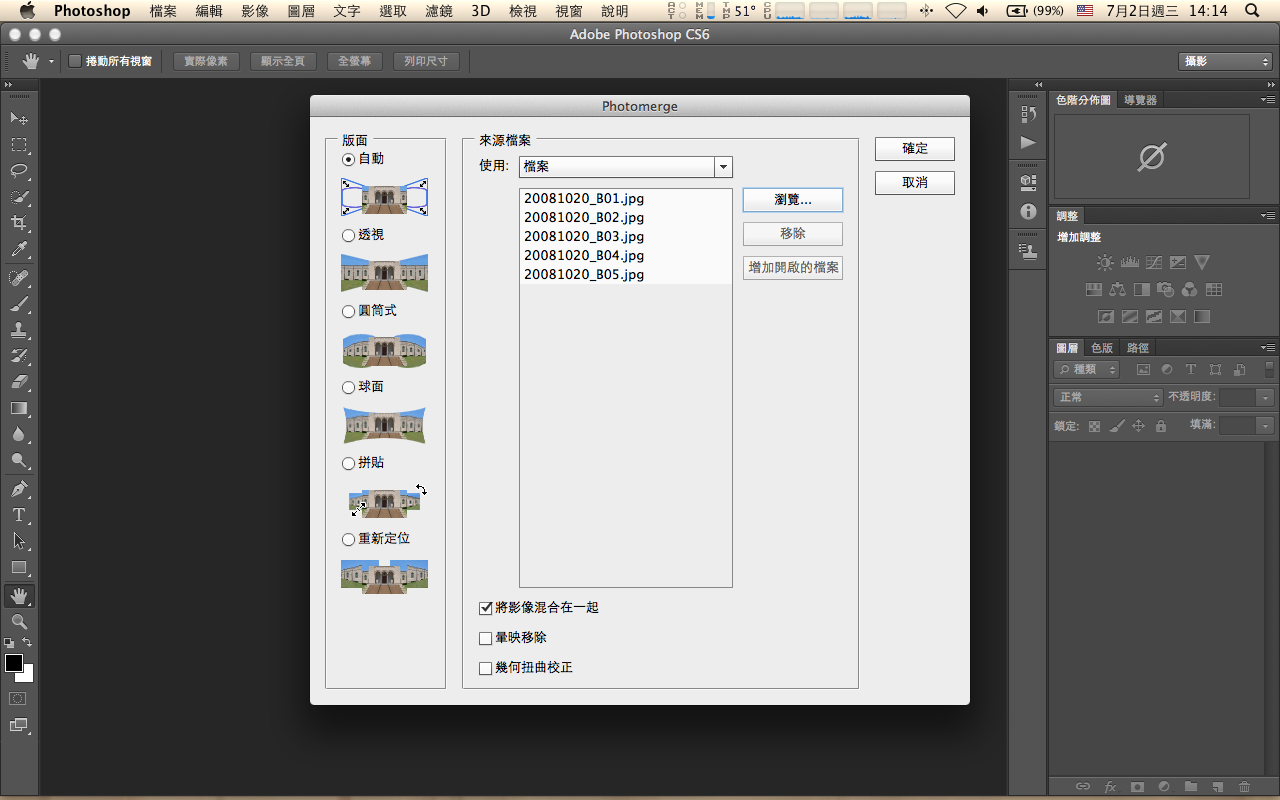Open the 調整 panel flyout menu
This screenshot has width=1280, height=800.
1268,215
